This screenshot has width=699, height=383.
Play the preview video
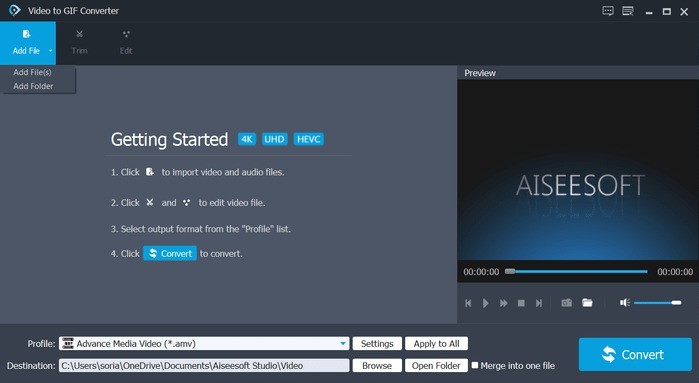pos(485,303)
